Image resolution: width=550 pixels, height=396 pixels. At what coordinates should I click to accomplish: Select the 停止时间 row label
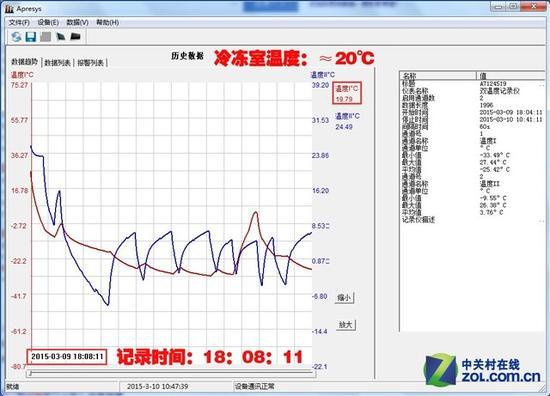pos(415,120)
